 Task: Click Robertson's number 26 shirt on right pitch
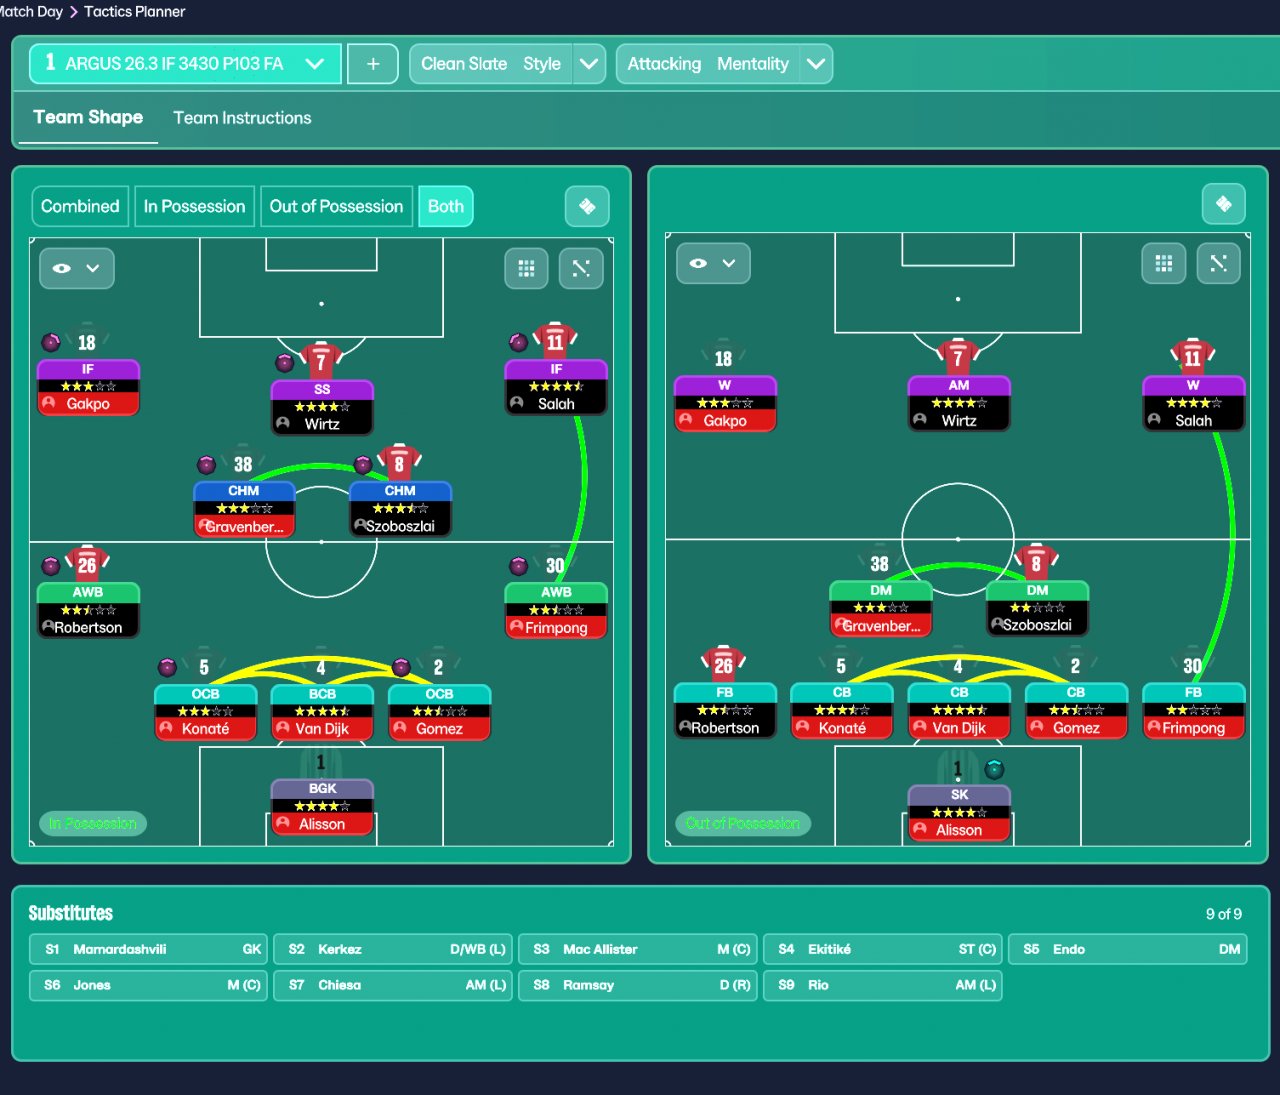coord(724,664)
